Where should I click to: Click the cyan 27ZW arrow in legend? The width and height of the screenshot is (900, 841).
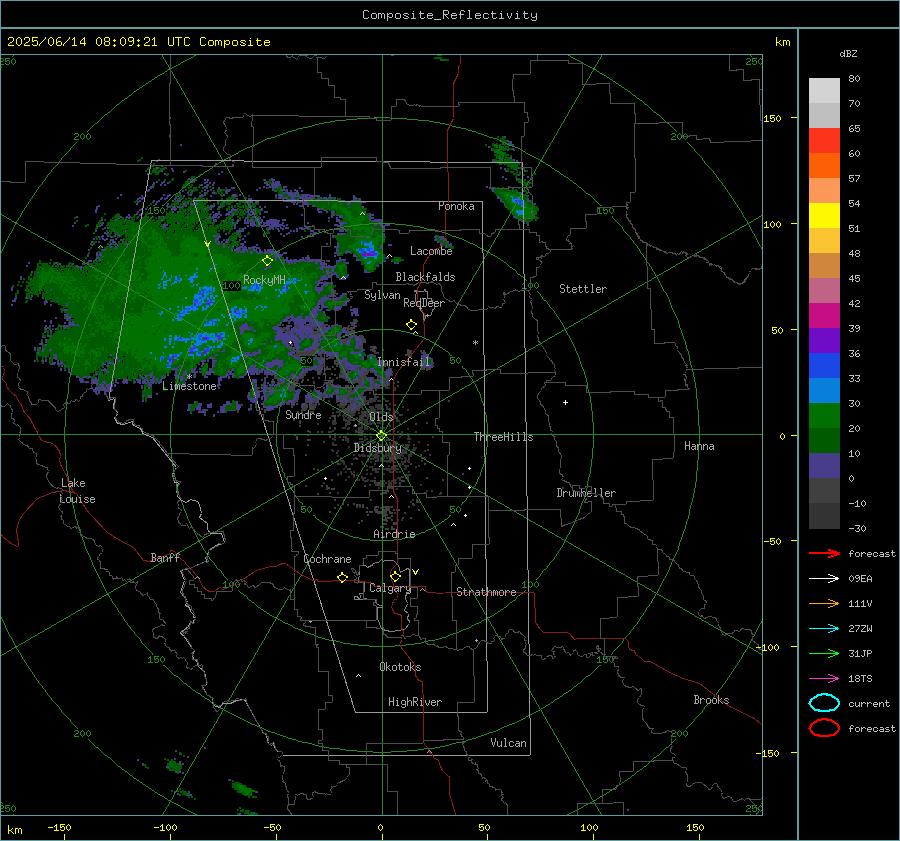(824, 629)
